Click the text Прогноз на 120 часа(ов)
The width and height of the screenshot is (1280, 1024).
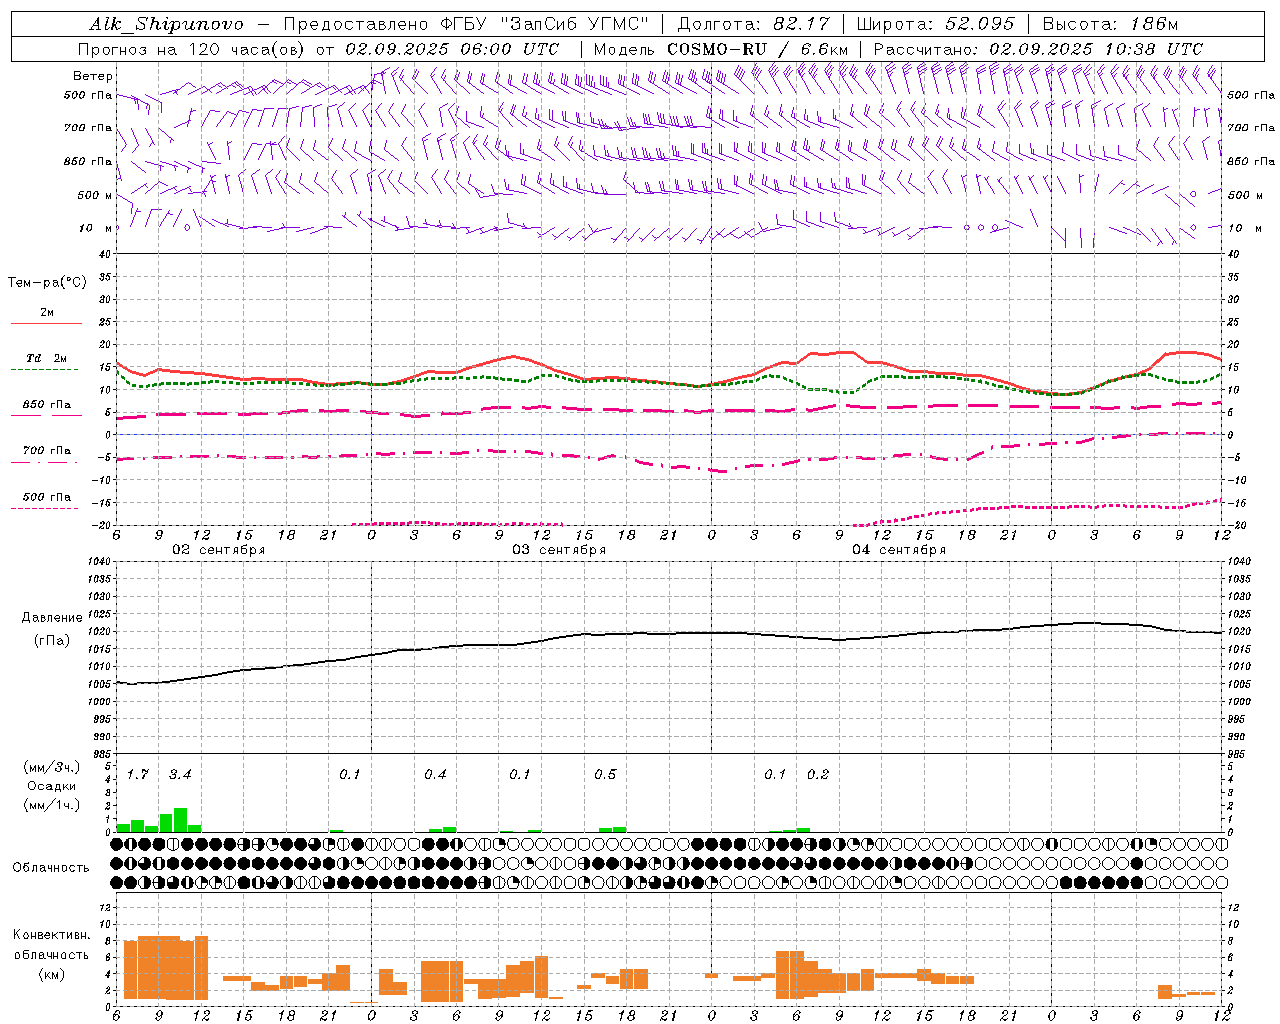[192, 49]
